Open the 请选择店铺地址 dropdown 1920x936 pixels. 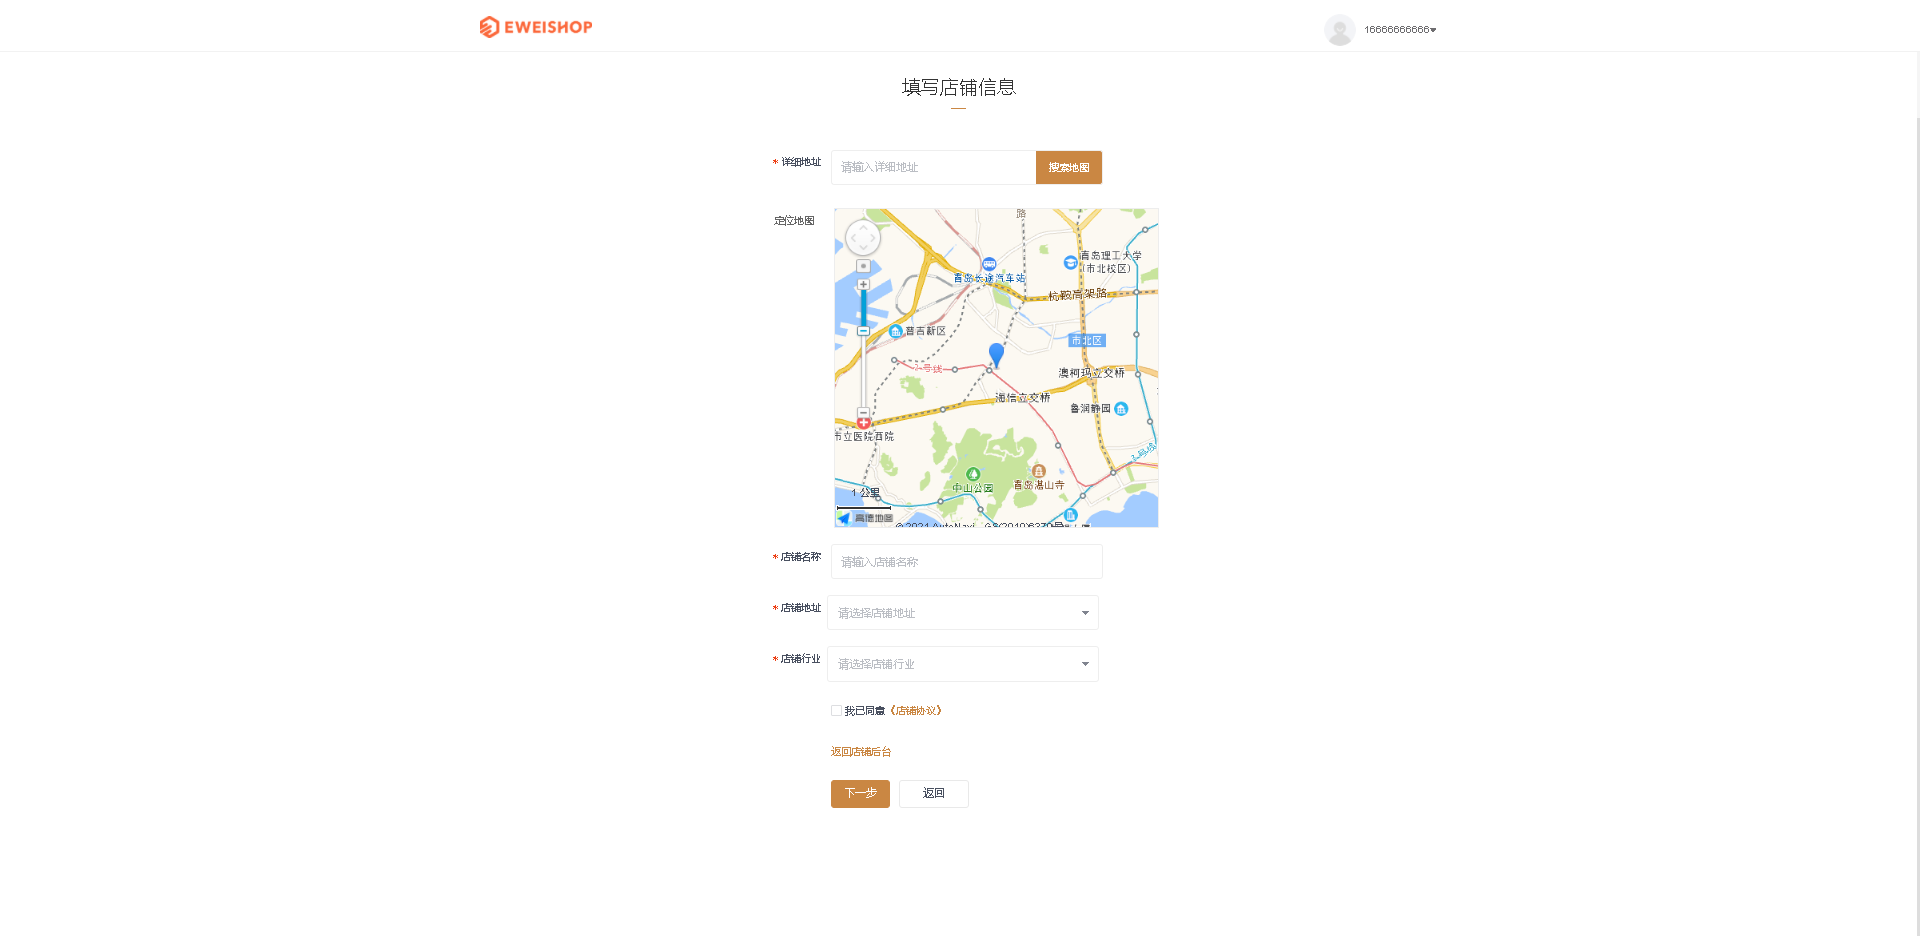tap(963, 613)
